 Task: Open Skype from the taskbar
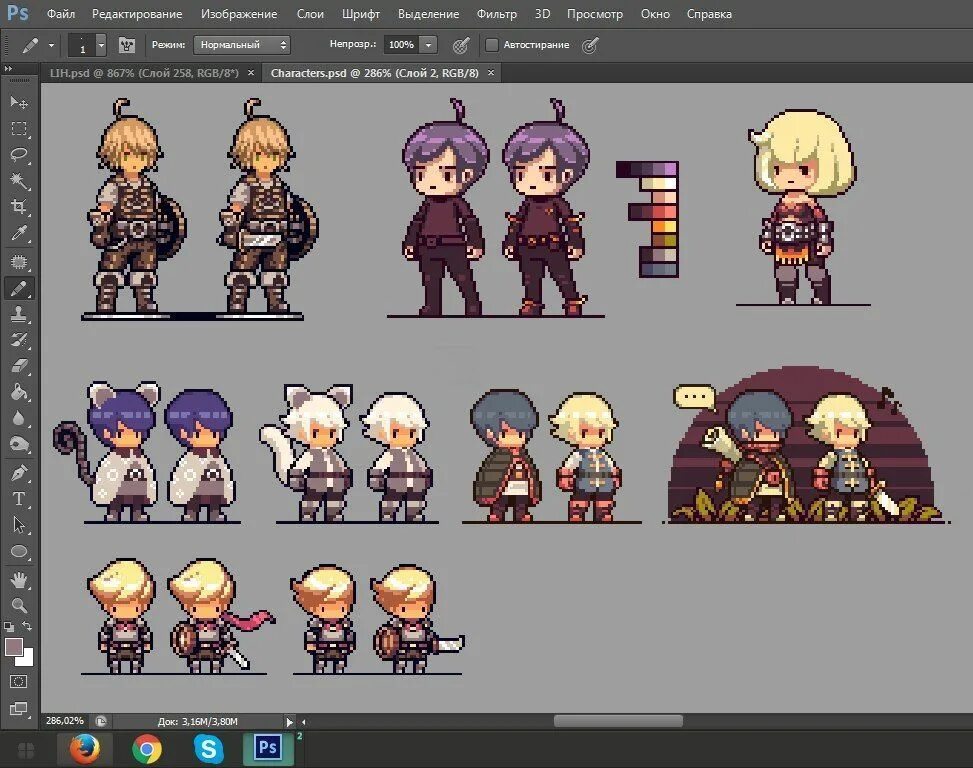(x=208, y=749)
